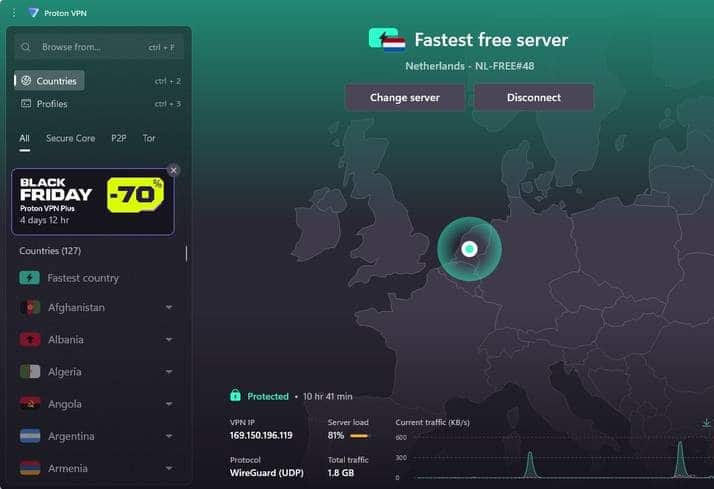Click the Armenia flag icon

[30, 468]
